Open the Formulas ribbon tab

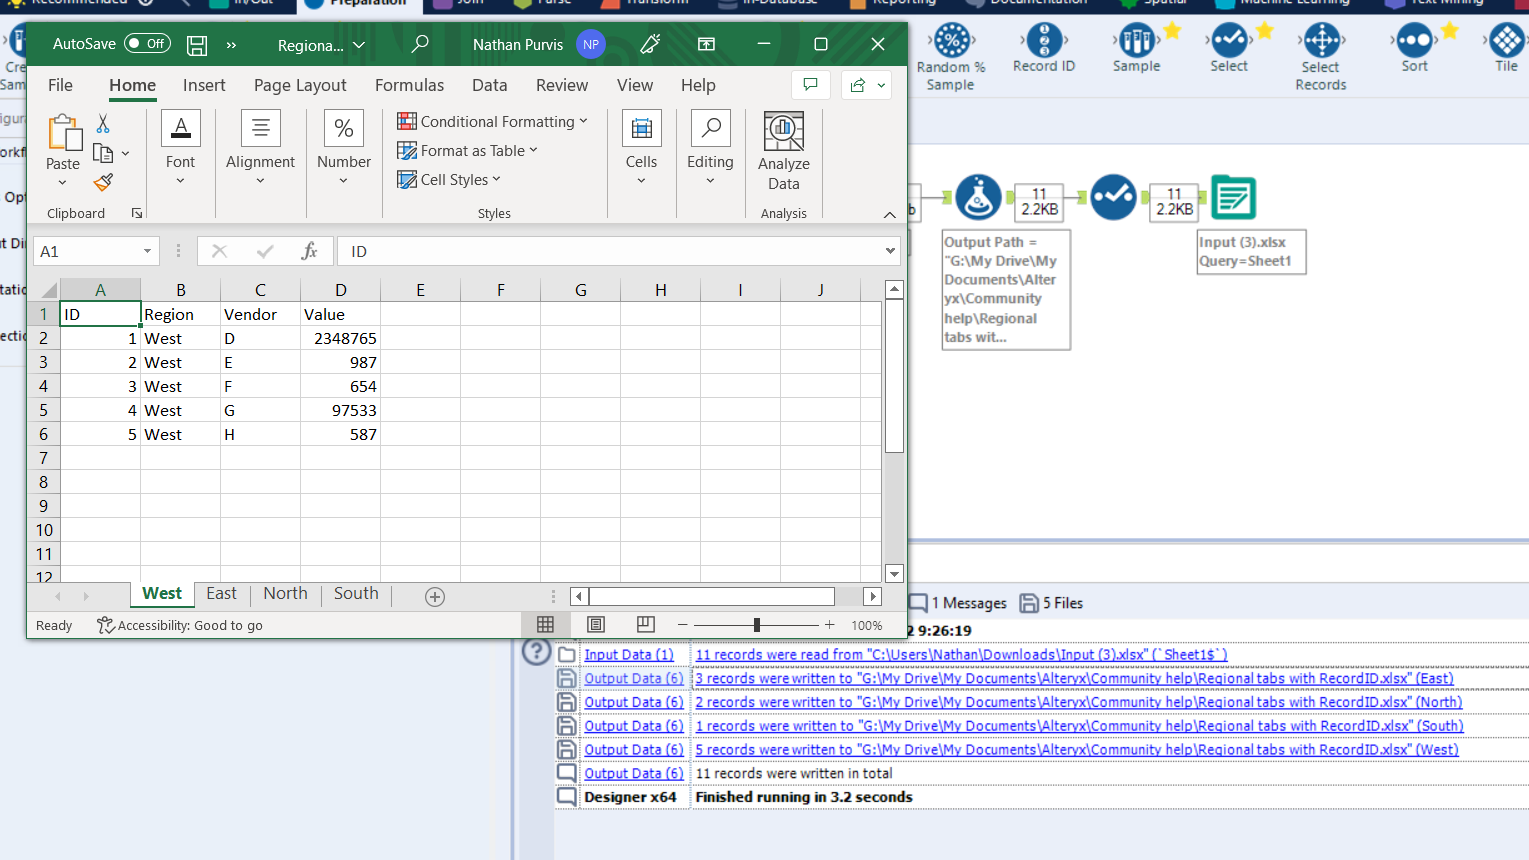pos(409,85)
